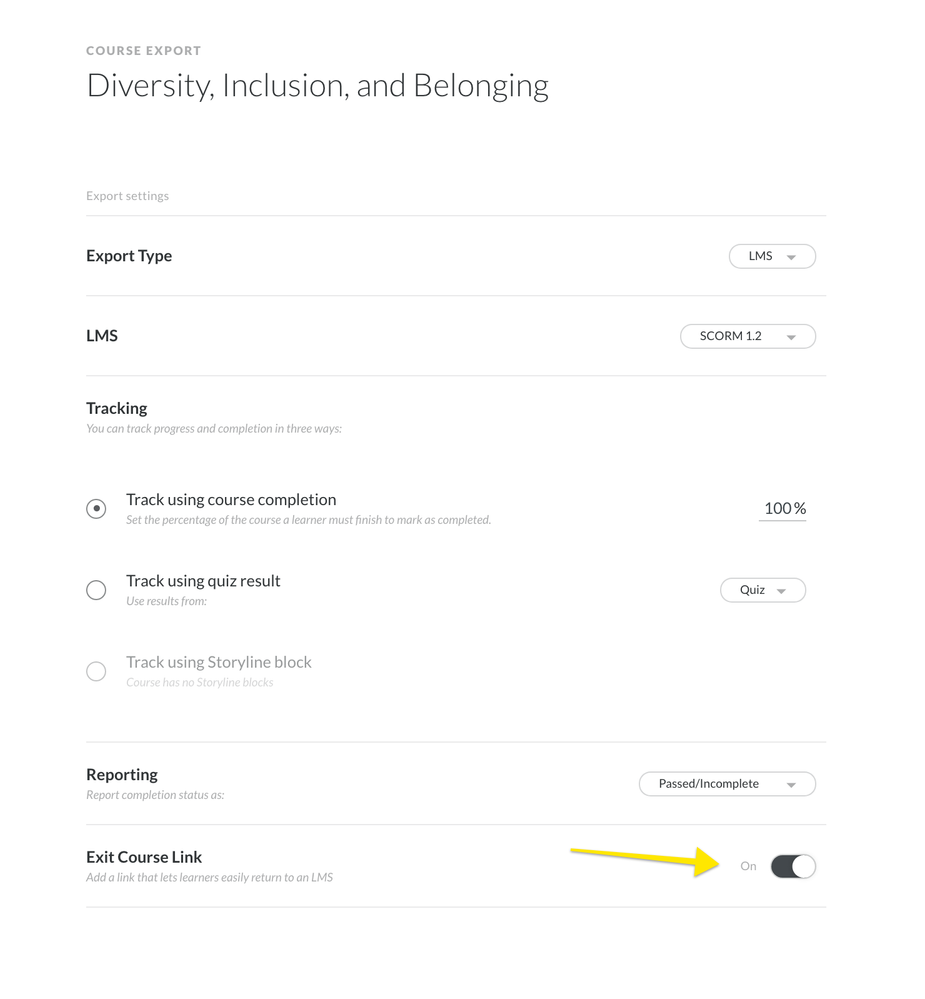Click the caret icon beside Passed/Incomplete
The image size is (925, 999).
pyautogui.click(x=791, y=785)
